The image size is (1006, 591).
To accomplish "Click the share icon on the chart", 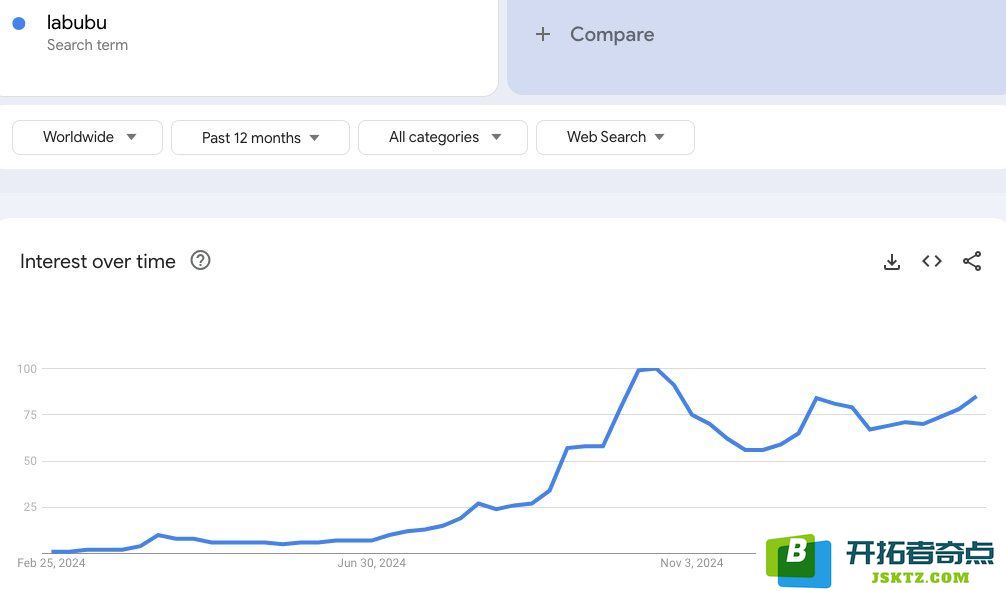I will pos(972,261).
